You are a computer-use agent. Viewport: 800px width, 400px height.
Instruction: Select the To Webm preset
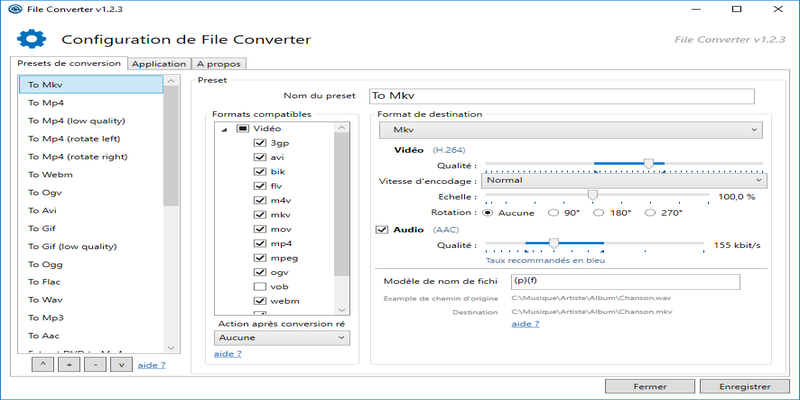click(x=91, y=174)
